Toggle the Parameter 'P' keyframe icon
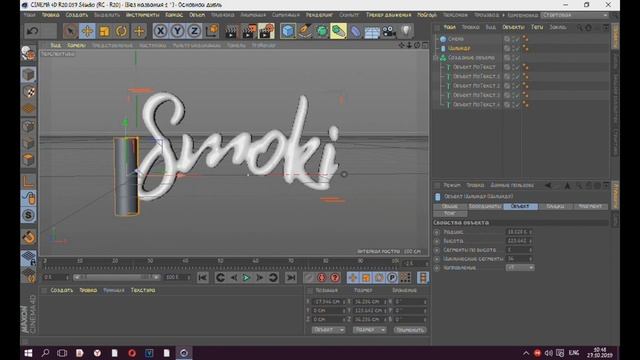Image resolution: width=640 pixels, height=360 pixels. [392, 278]
